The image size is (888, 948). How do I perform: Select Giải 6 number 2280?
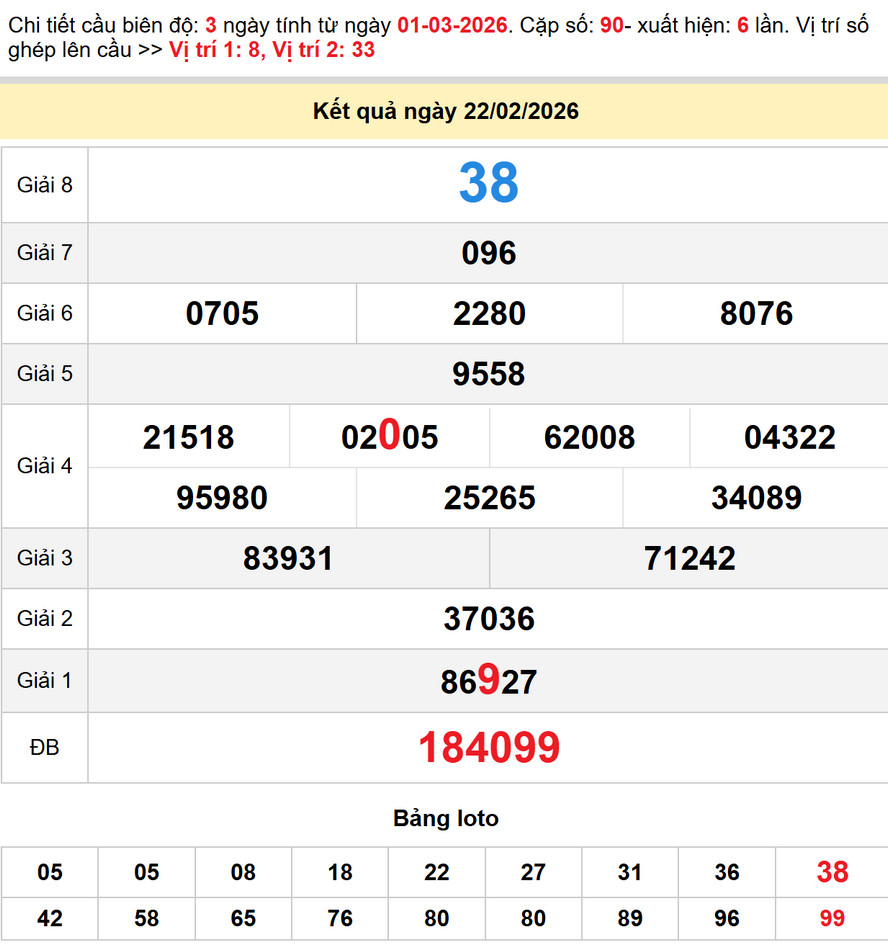click(x=488, y=314)
